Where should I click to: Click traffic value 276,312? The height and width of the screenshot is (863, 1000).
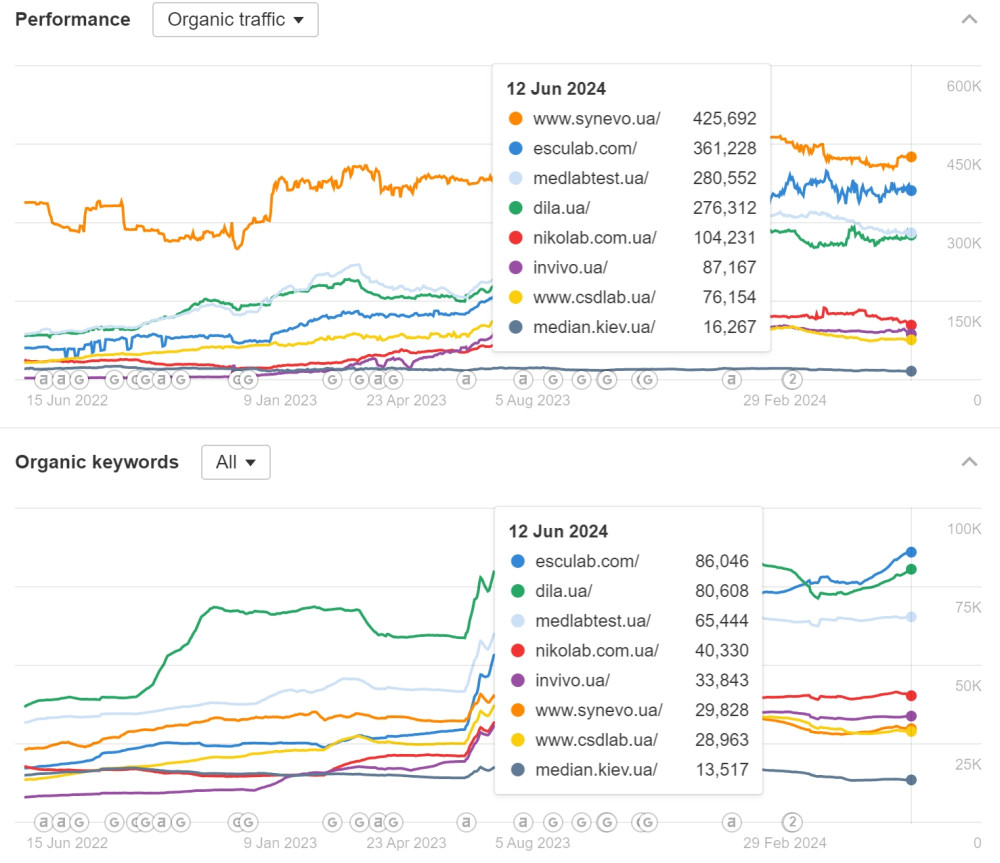tap(724, 207)
